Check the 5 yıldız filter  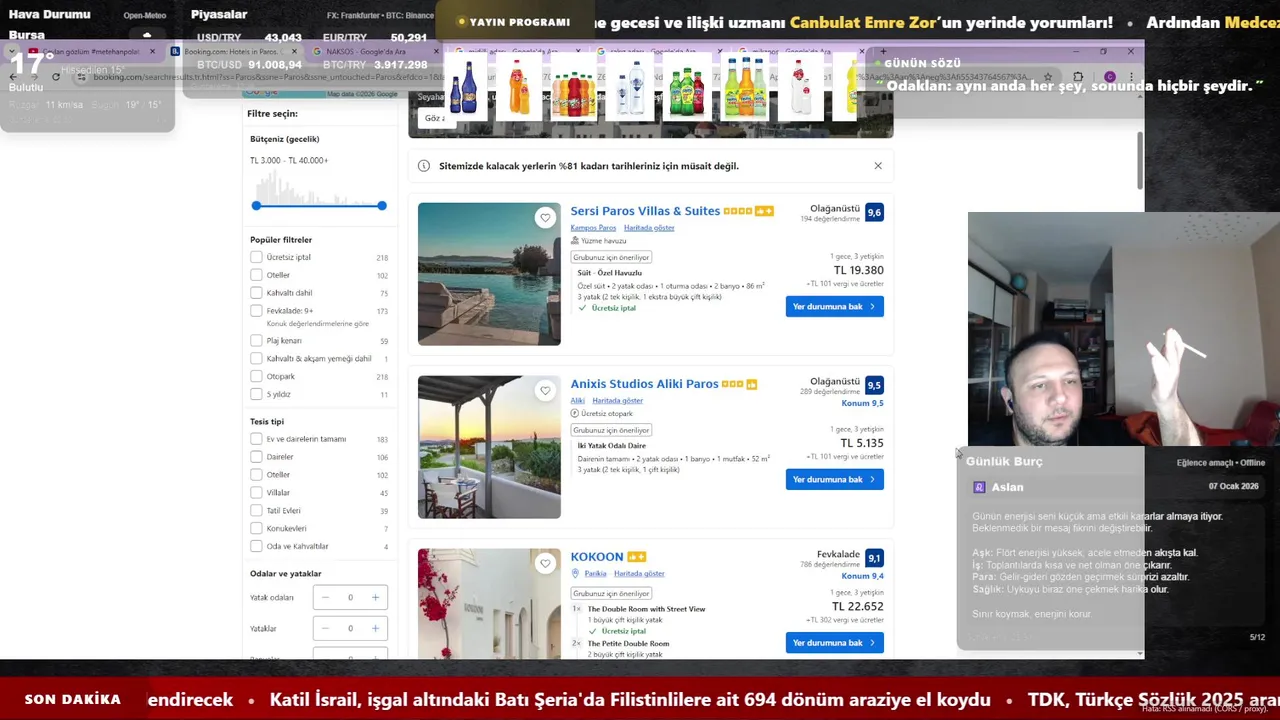pos(256,395)
